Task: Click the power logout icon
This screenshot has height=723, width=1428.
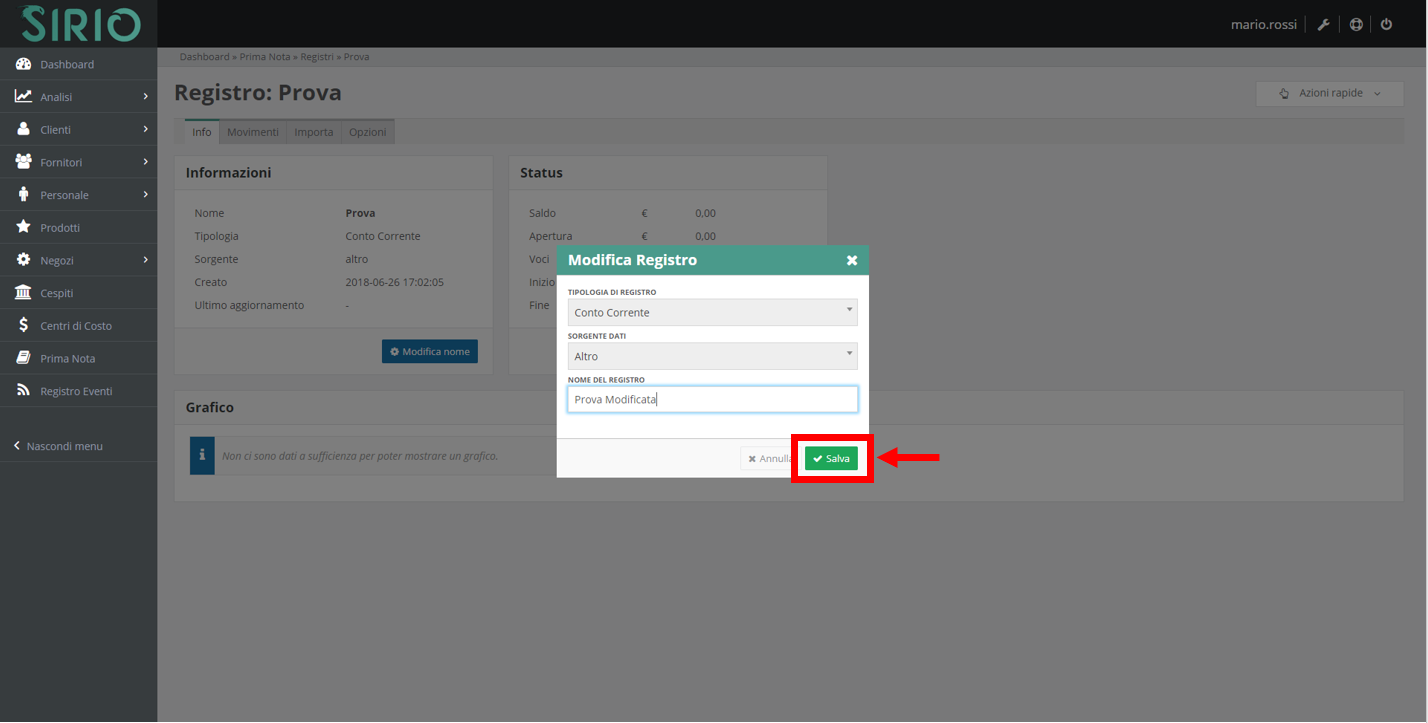Action: pyautogui.click(x=1386, y=25)
